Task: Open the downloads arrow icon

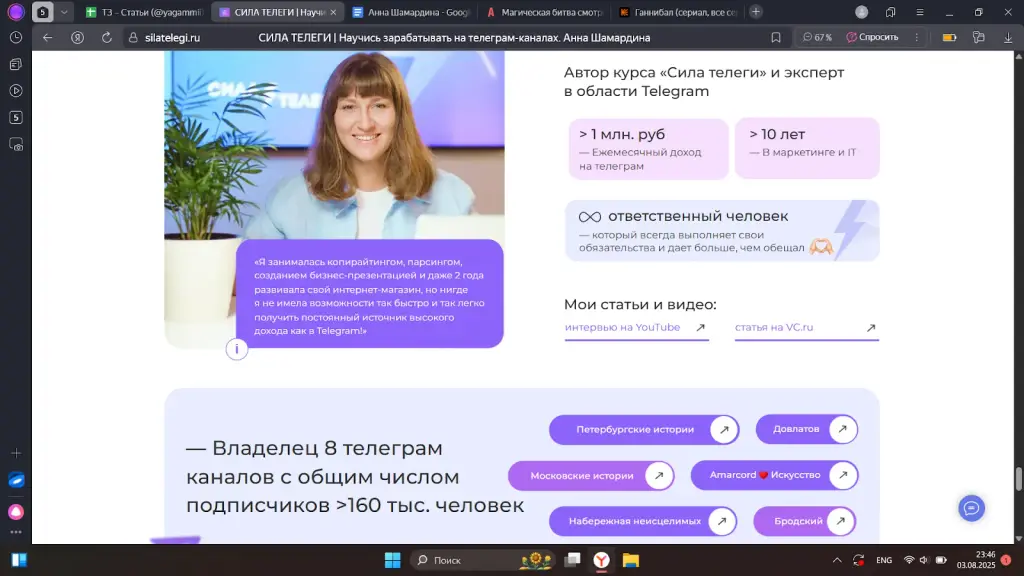Action: (x=1008, y=38)
